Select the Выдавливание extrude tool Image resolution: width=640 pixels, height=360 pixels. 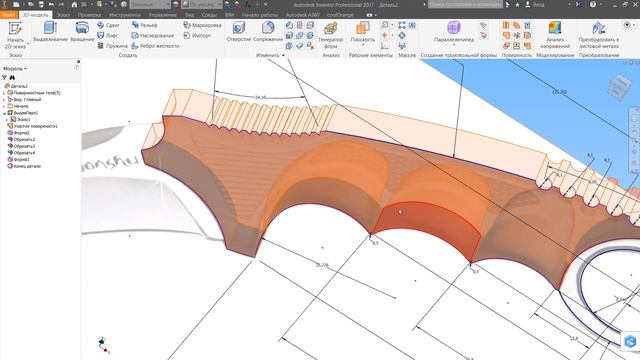[x=50, y=32]
